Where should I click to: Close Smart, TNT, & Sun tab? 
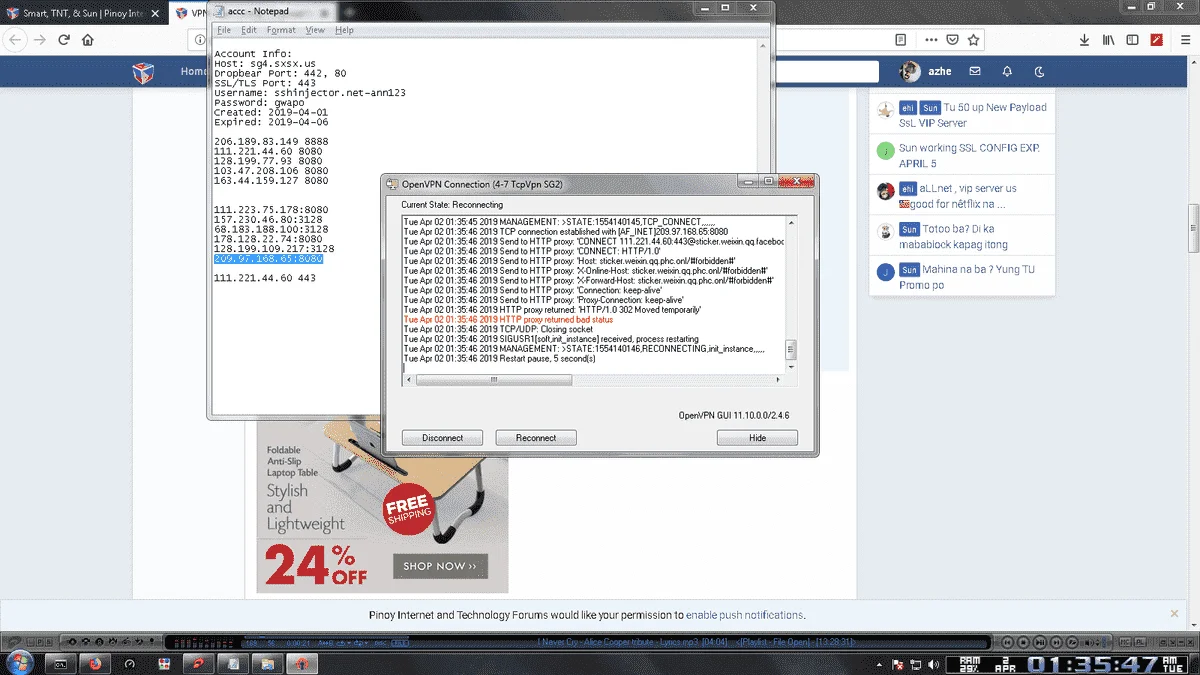pos(156,13)
